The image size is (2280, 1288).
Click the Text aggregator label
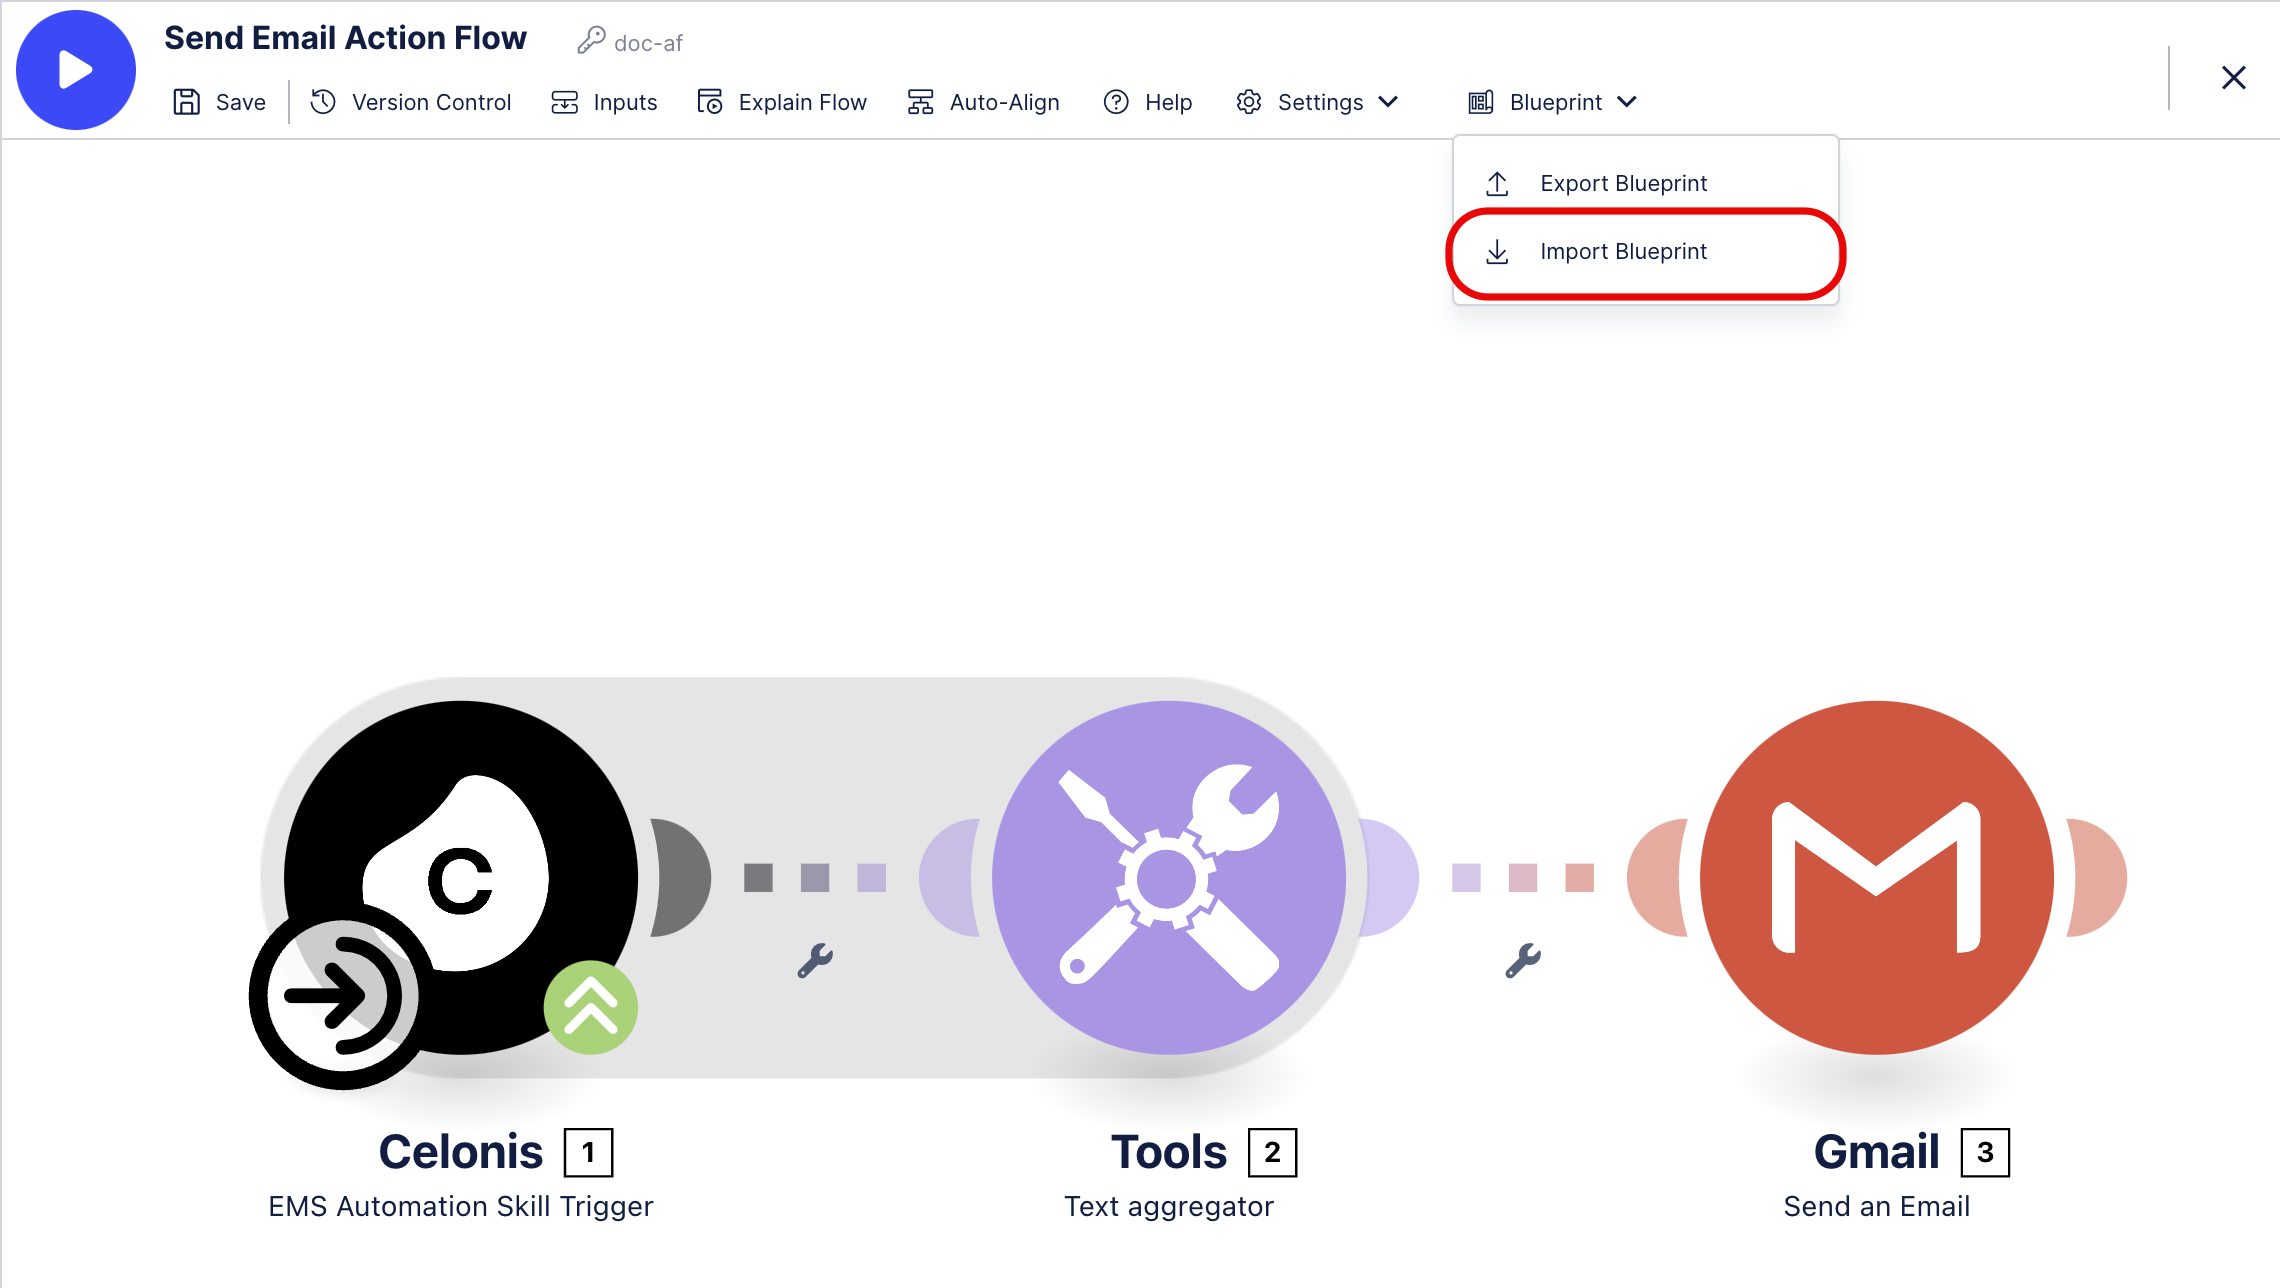tap(1169, 1206)
